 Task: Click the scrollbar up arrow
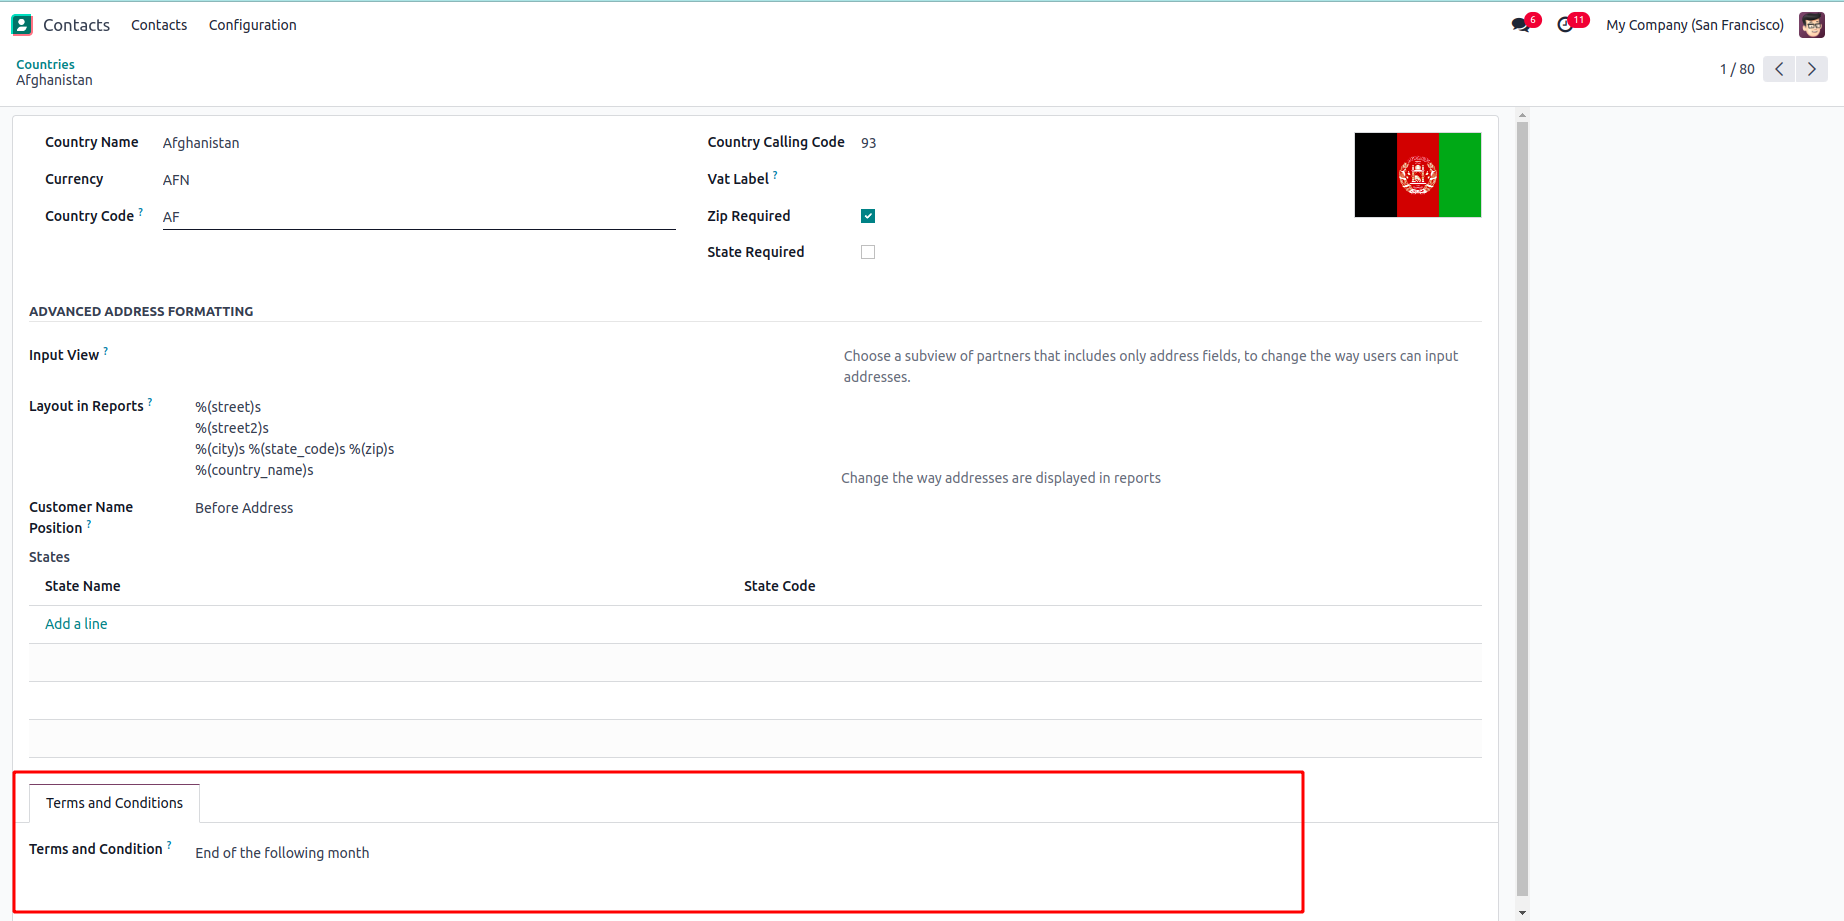[x=1522, y=116]
